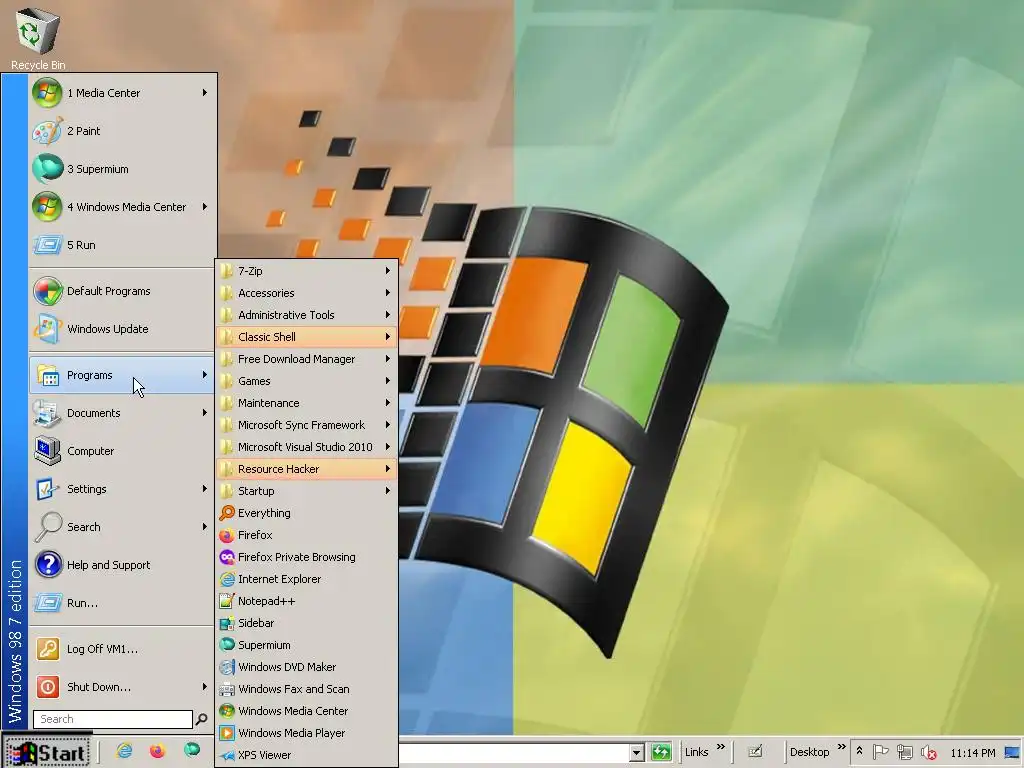Expand the Games folder
This screenshot has width=1024, height=768.
[x=306, y=381]
